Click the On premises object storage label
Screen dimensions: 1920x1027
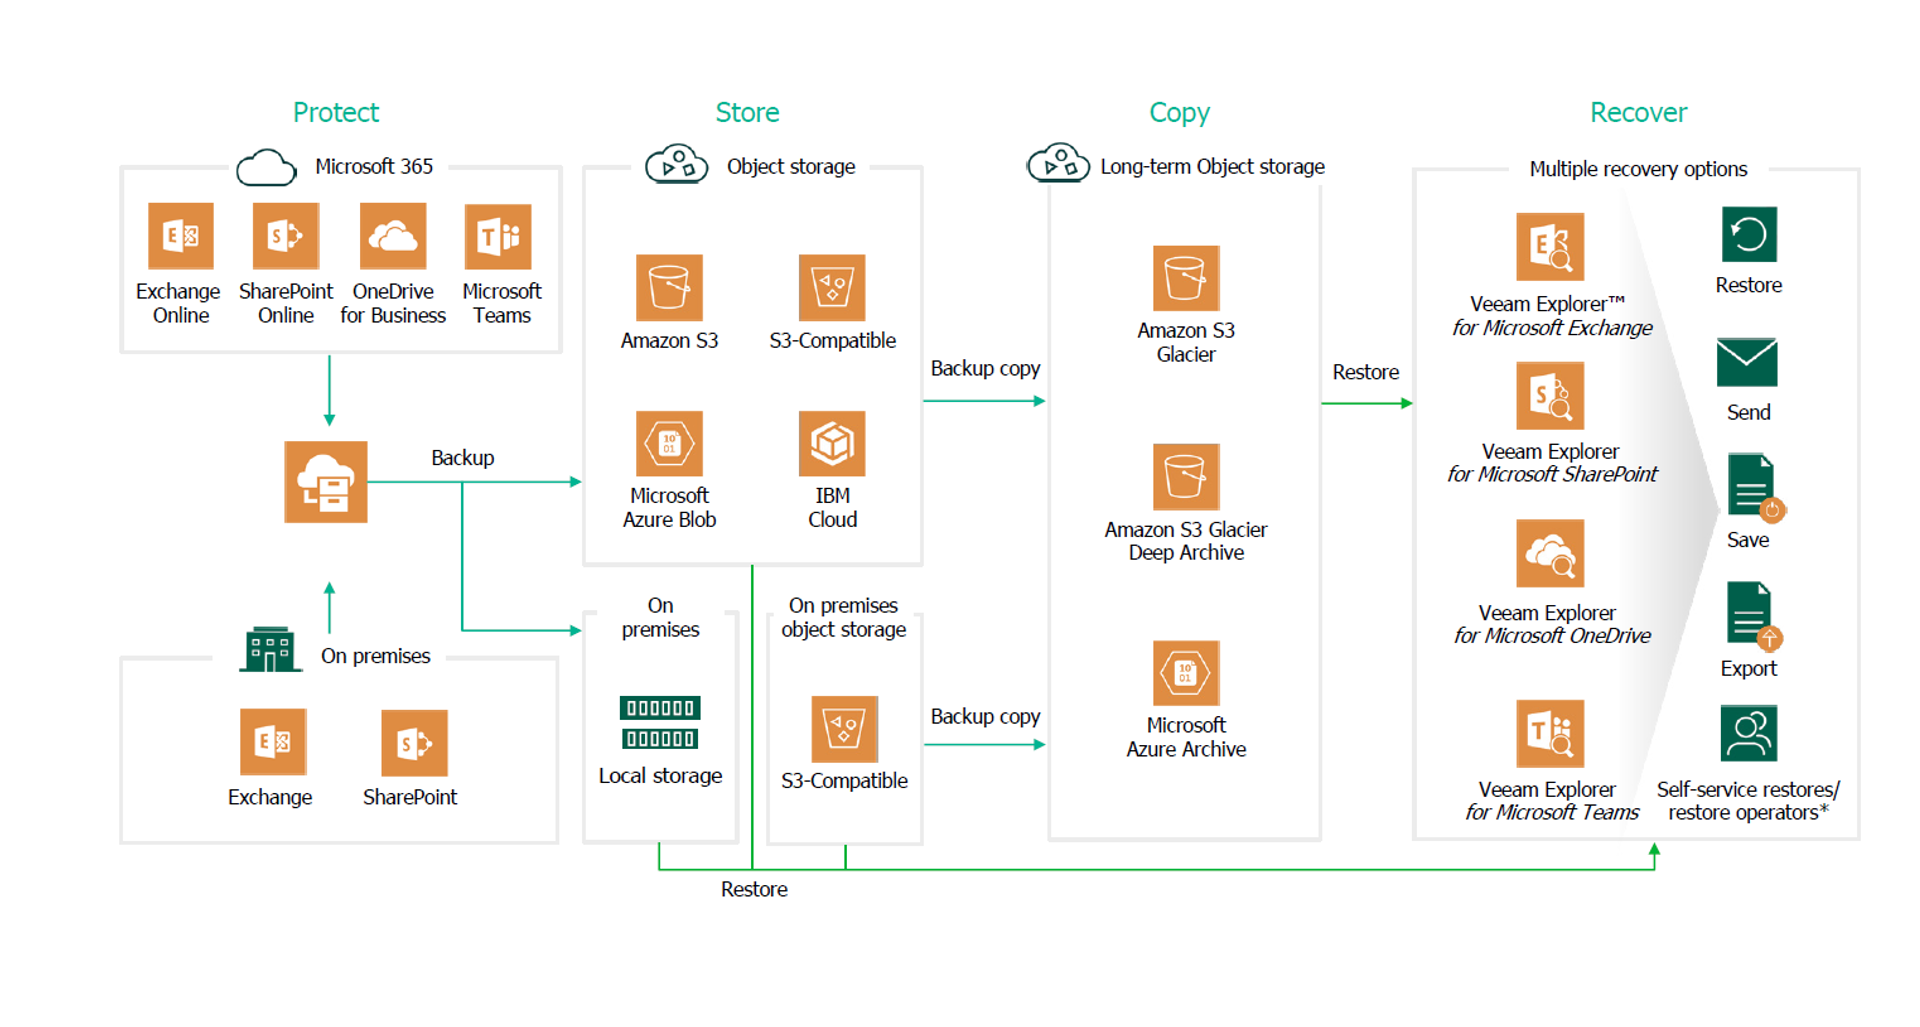[844, 617]
